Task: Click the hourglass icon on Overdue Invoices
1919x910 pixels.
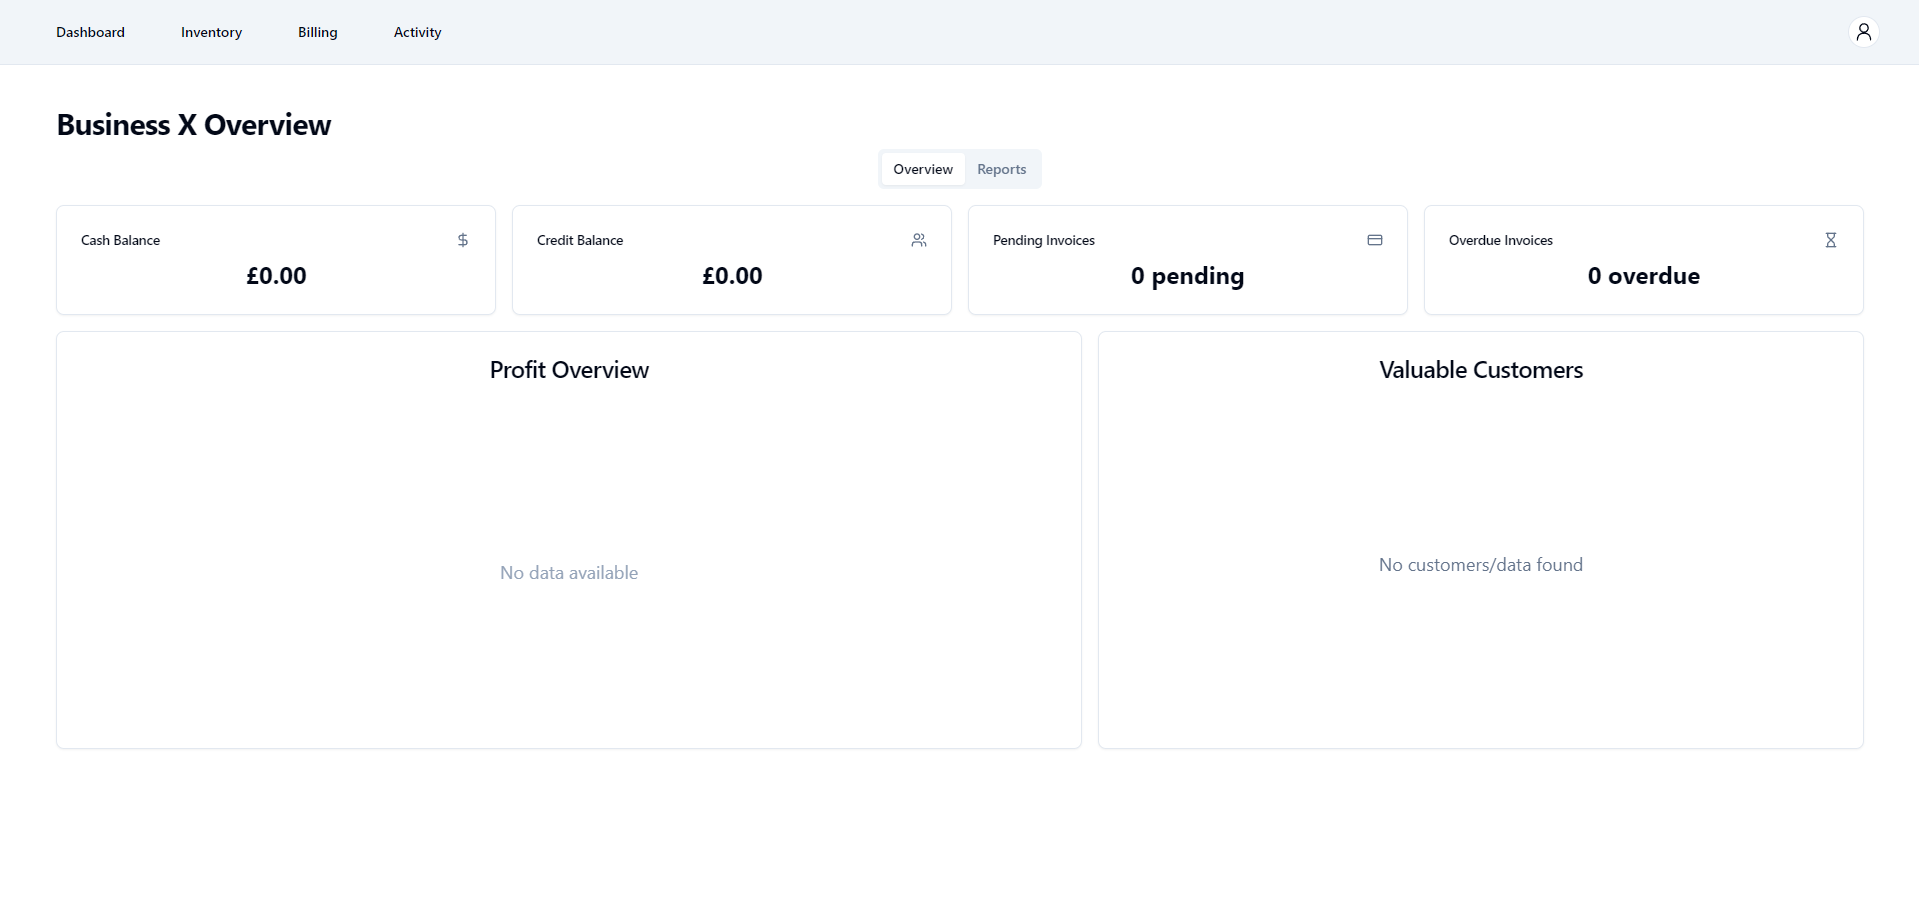Action: coord(1830,240)
